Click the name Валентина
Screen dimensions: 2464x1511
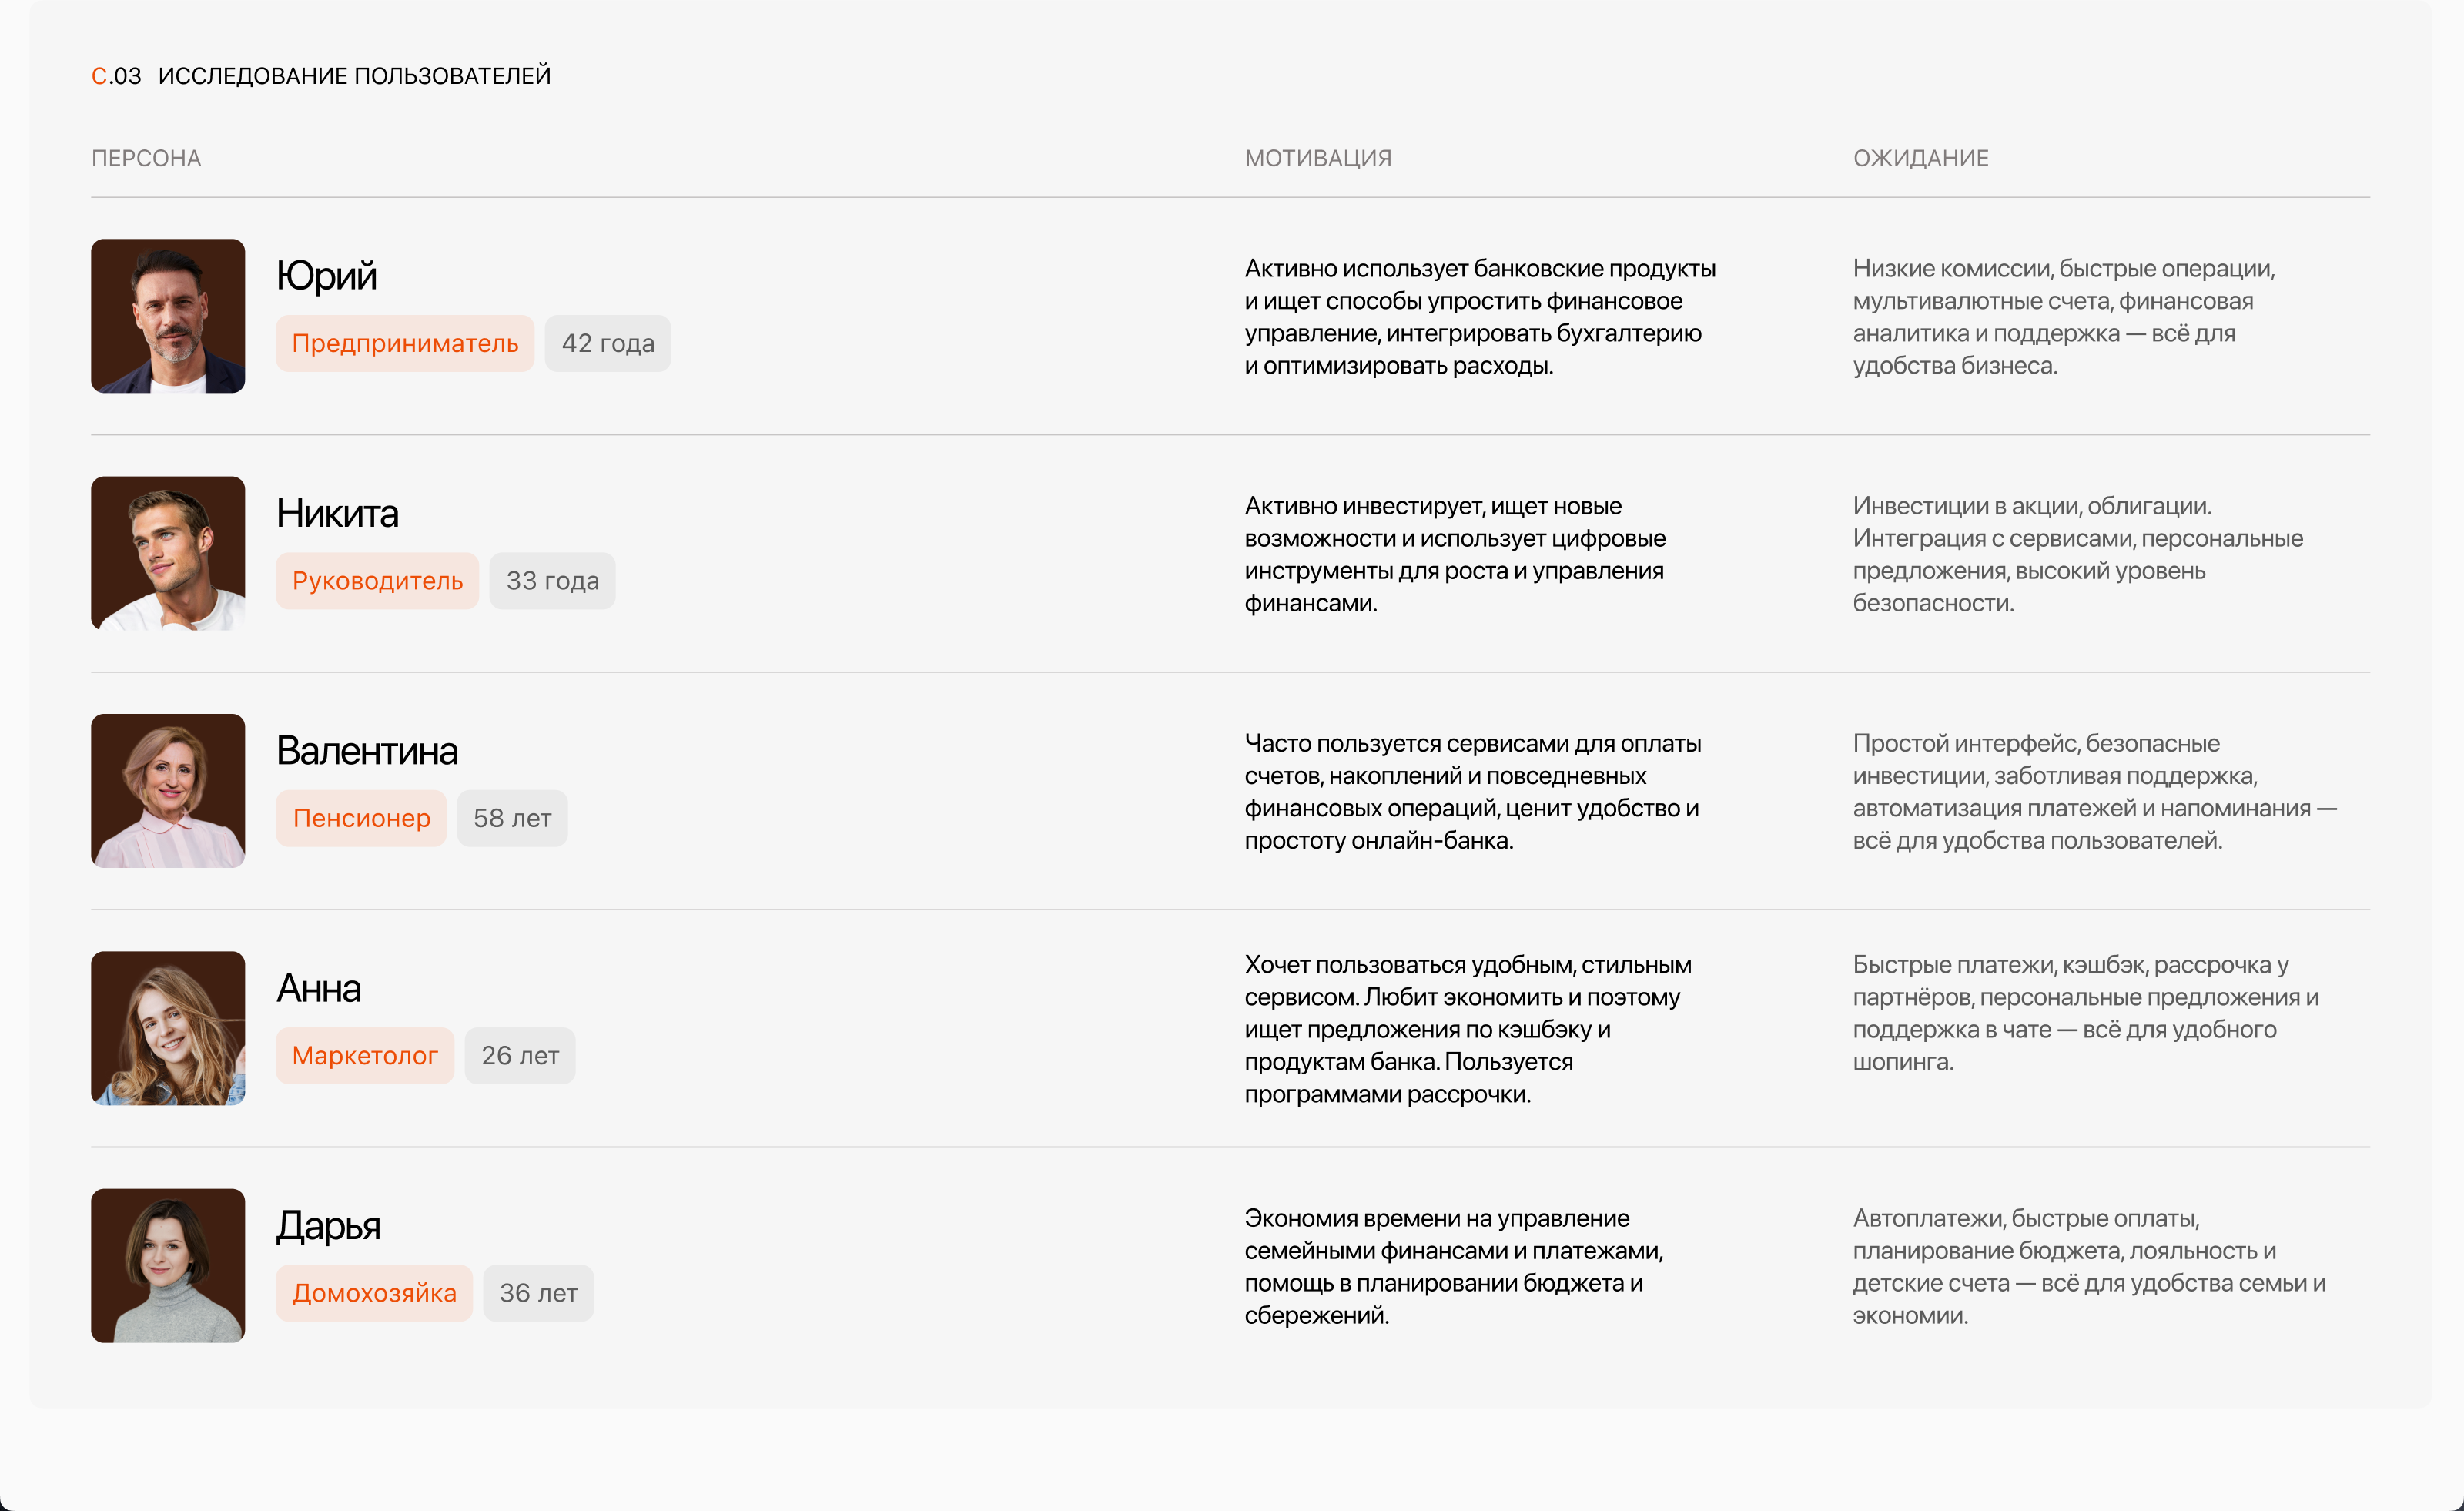click(367, 751)
